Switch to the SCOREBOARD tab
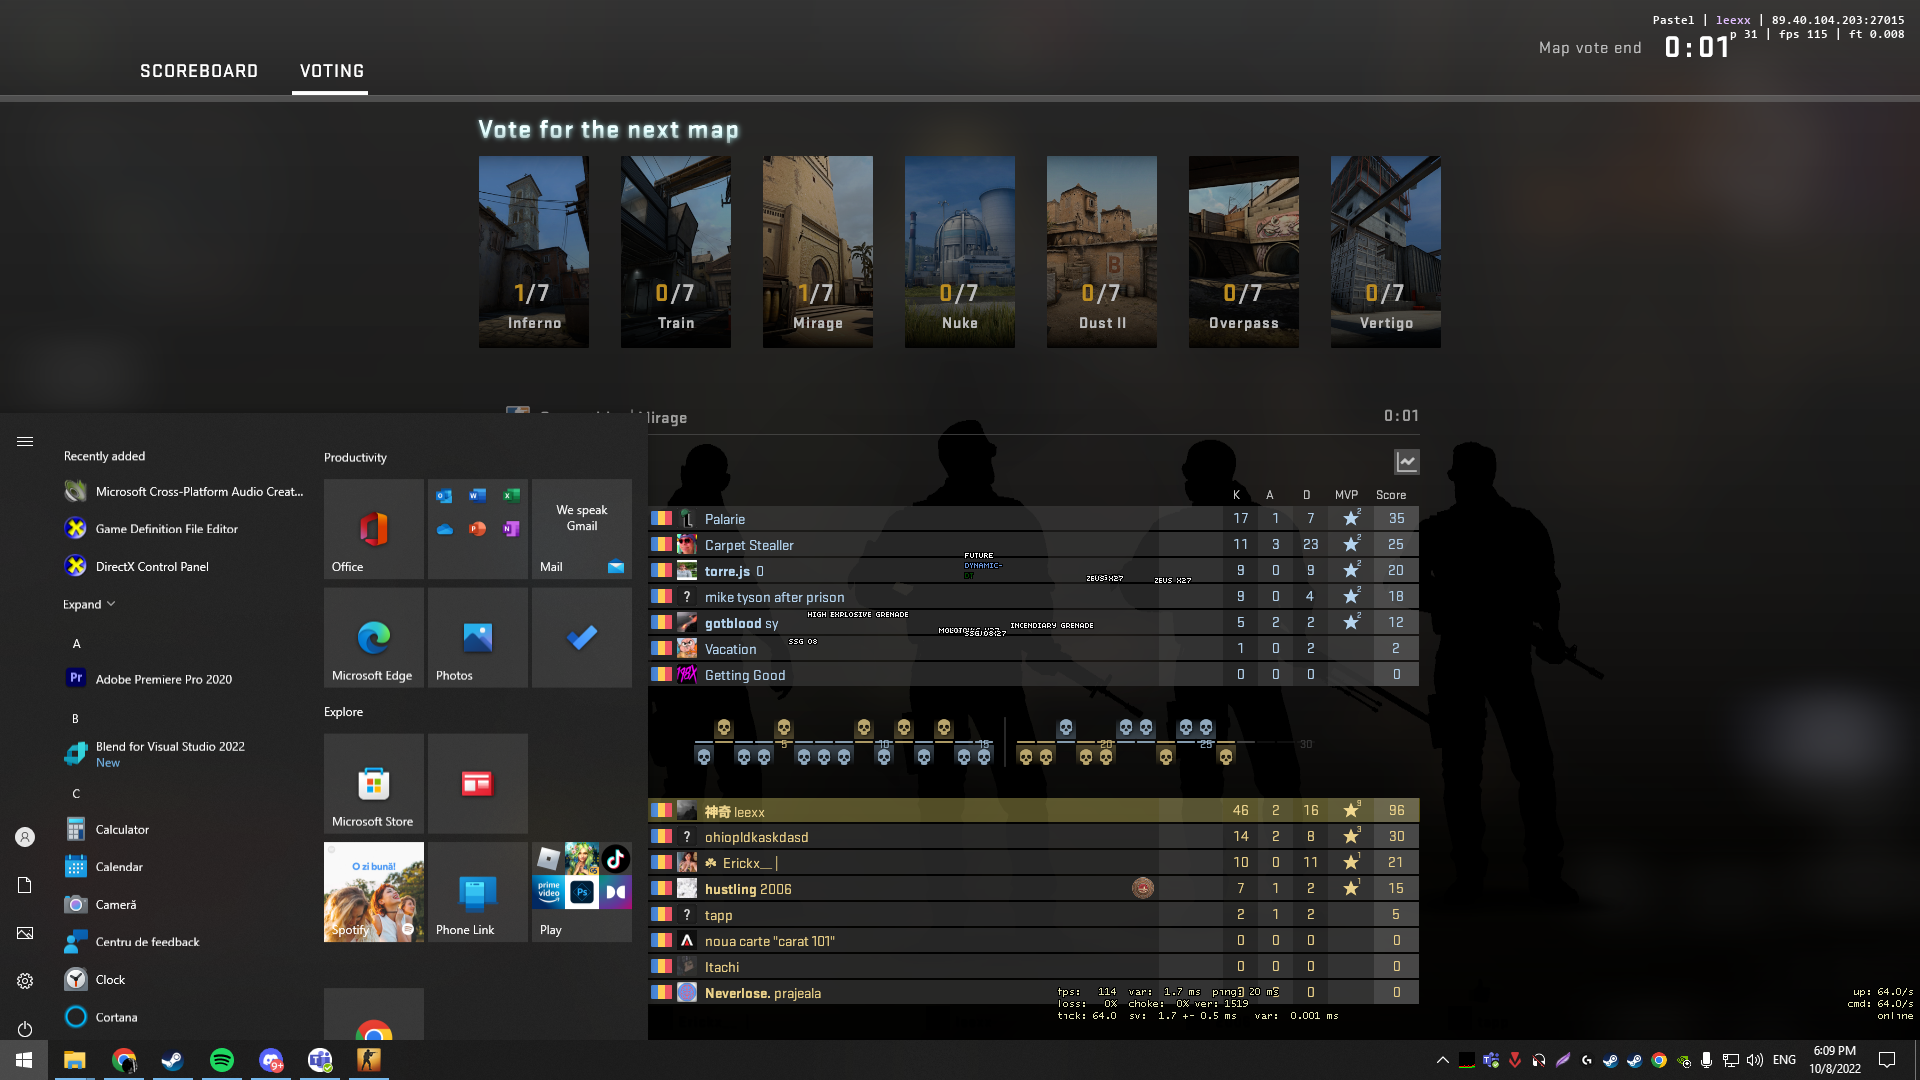Image resolution: width=1920 pixels, height=1080 pixels. [199, 71]
